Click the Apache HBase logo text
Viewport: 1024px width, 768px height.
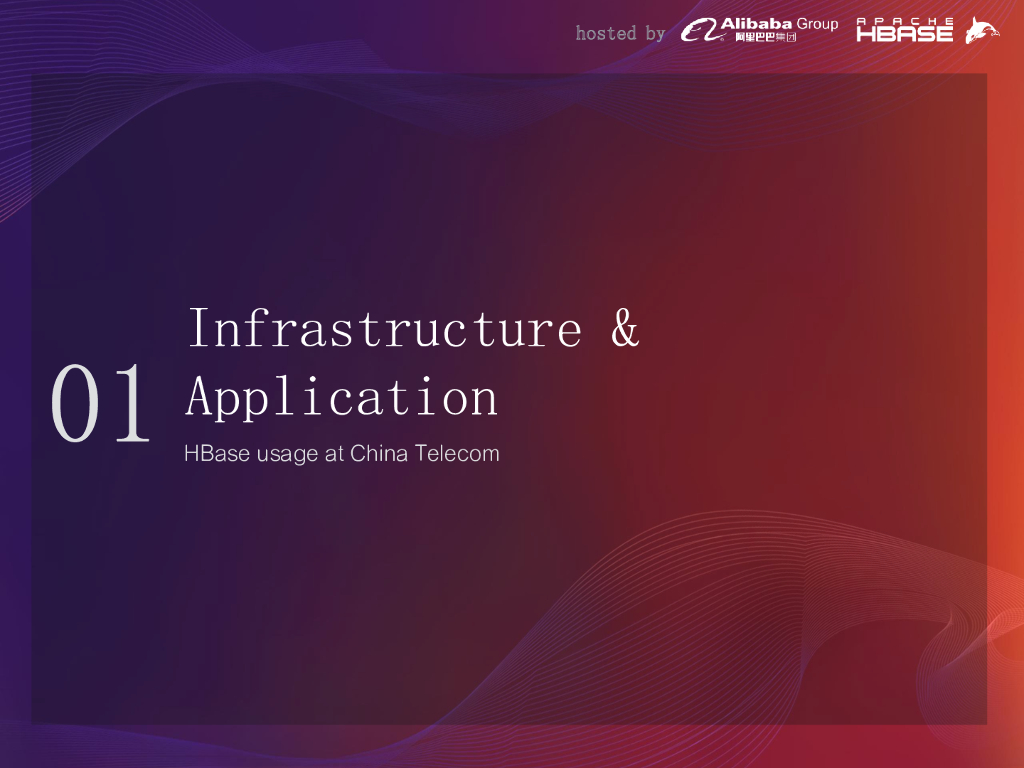pyautogui.click(x=904, y=30)
